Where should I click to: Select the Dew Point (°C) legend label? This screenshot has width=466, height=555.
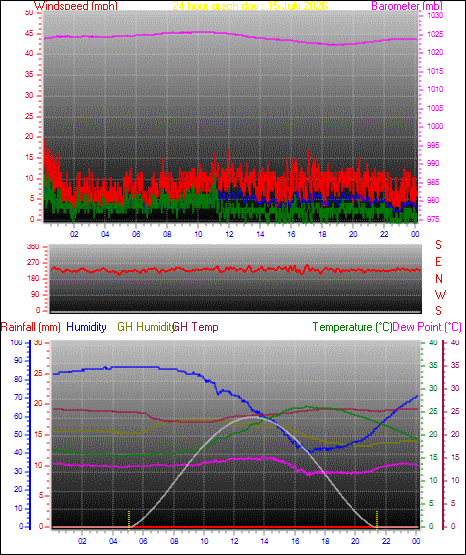427,327
